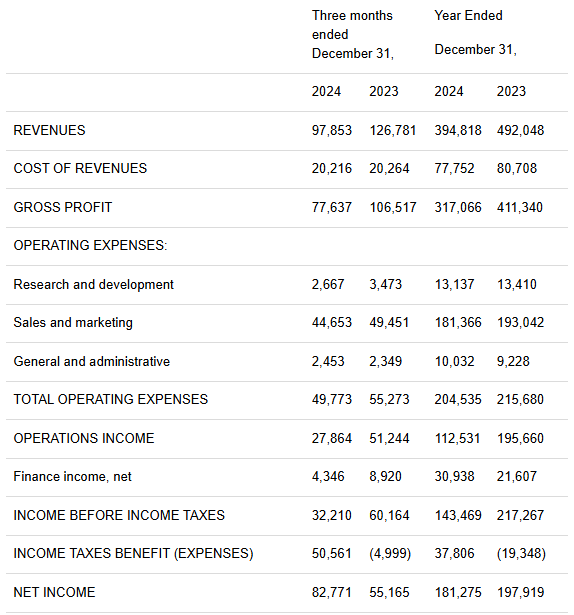Select TOTAL OPERATING EXPENSES label
Viewport: 574px width, 615px height.
point(111,399)
